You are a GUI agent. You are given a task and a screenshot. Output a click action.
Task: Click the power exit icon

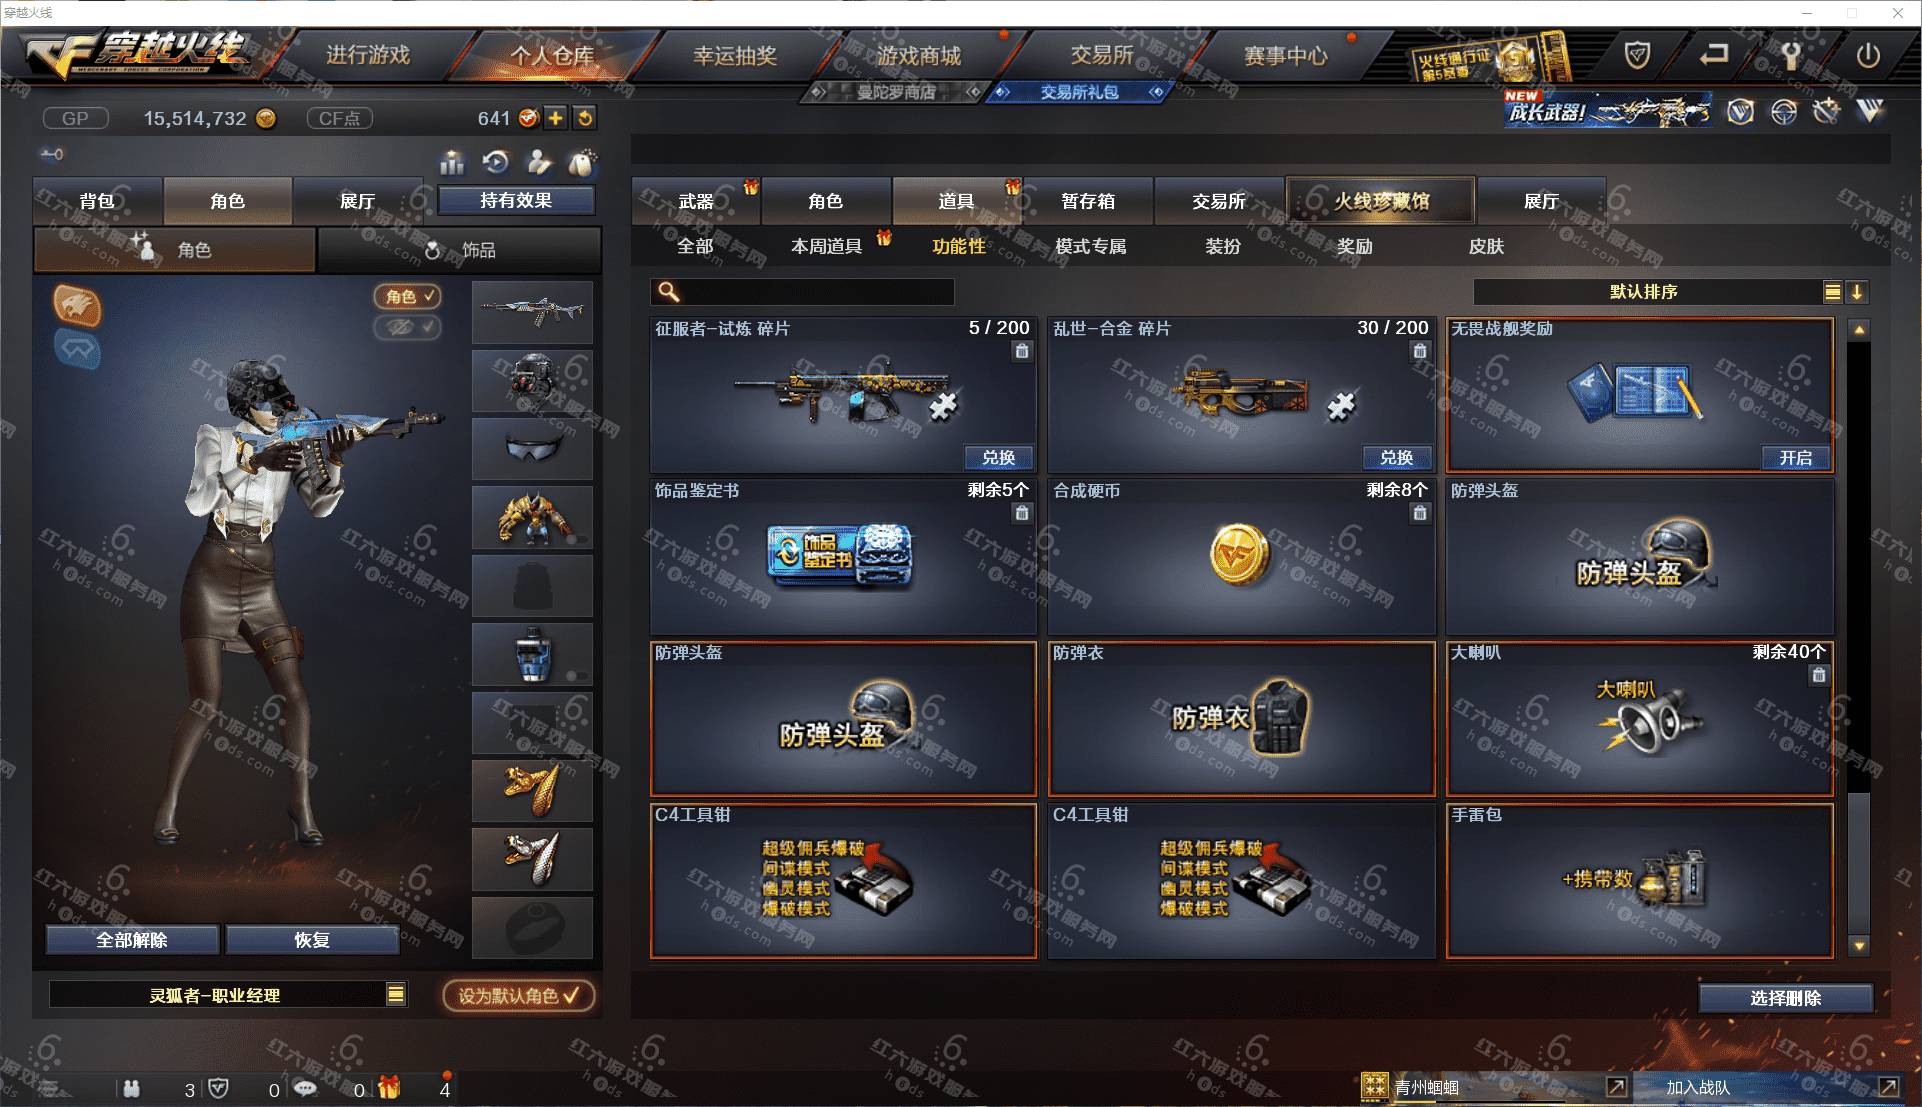(x=1868, y=56)
